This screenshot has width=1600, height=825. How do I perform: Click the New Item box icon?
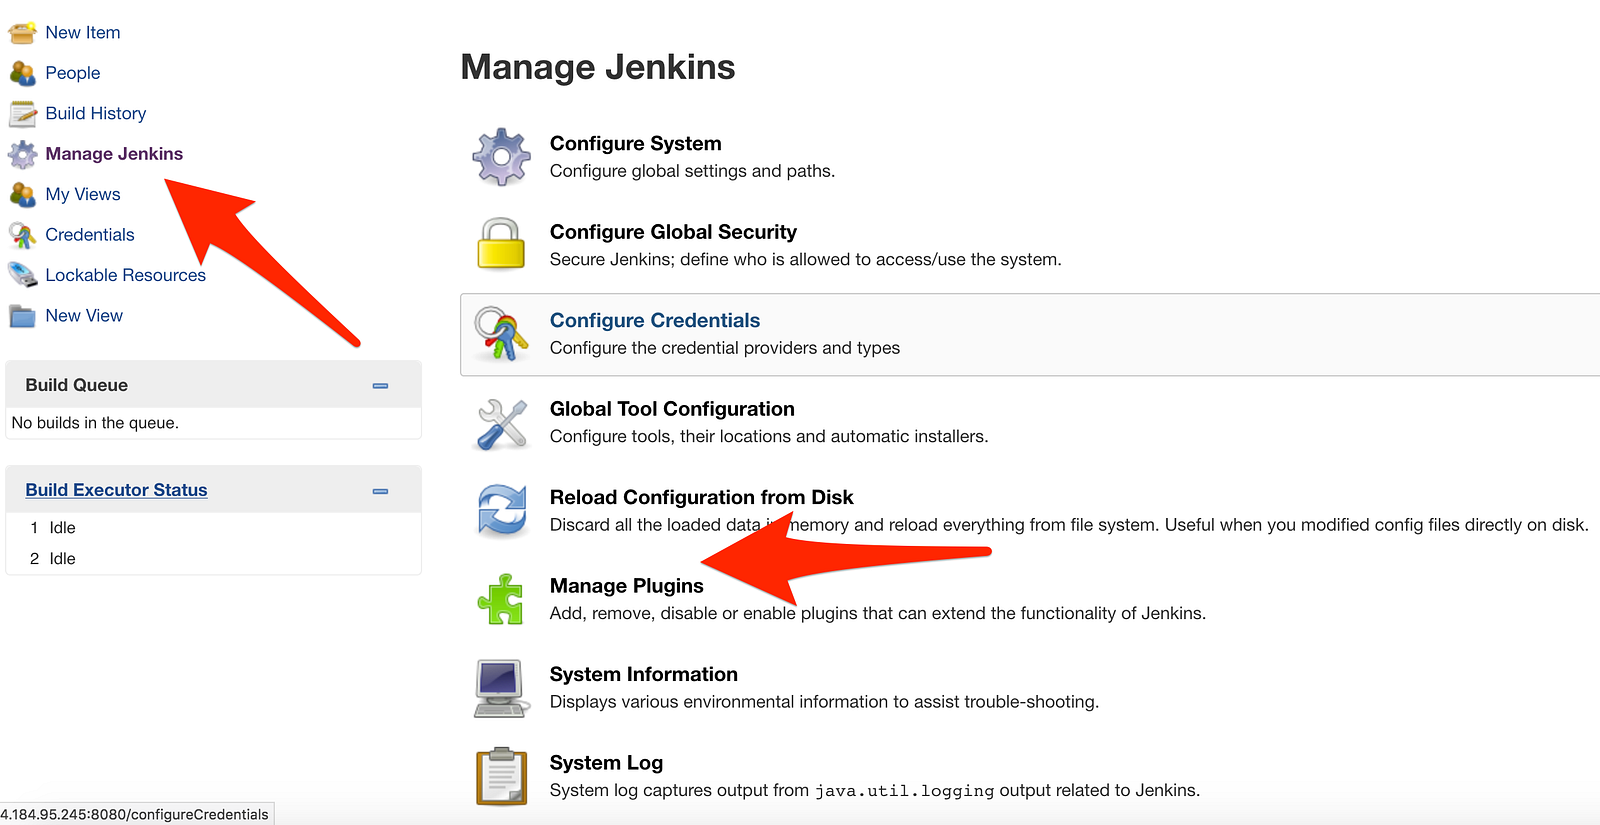(22, 33)
